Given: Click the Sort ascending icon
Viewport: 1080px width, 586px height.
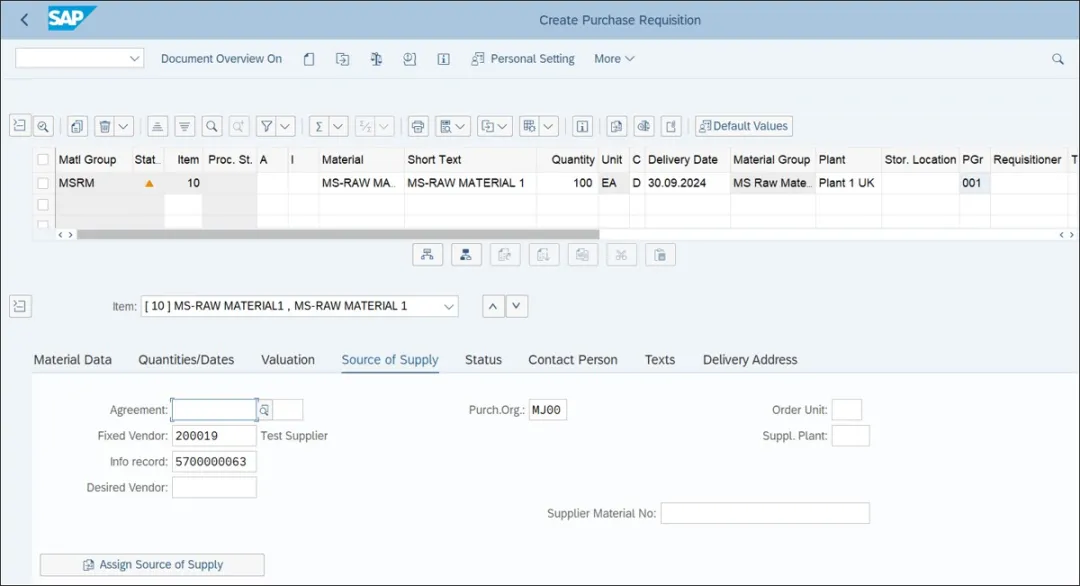Looking at the screenshot, I should [157, 126].
